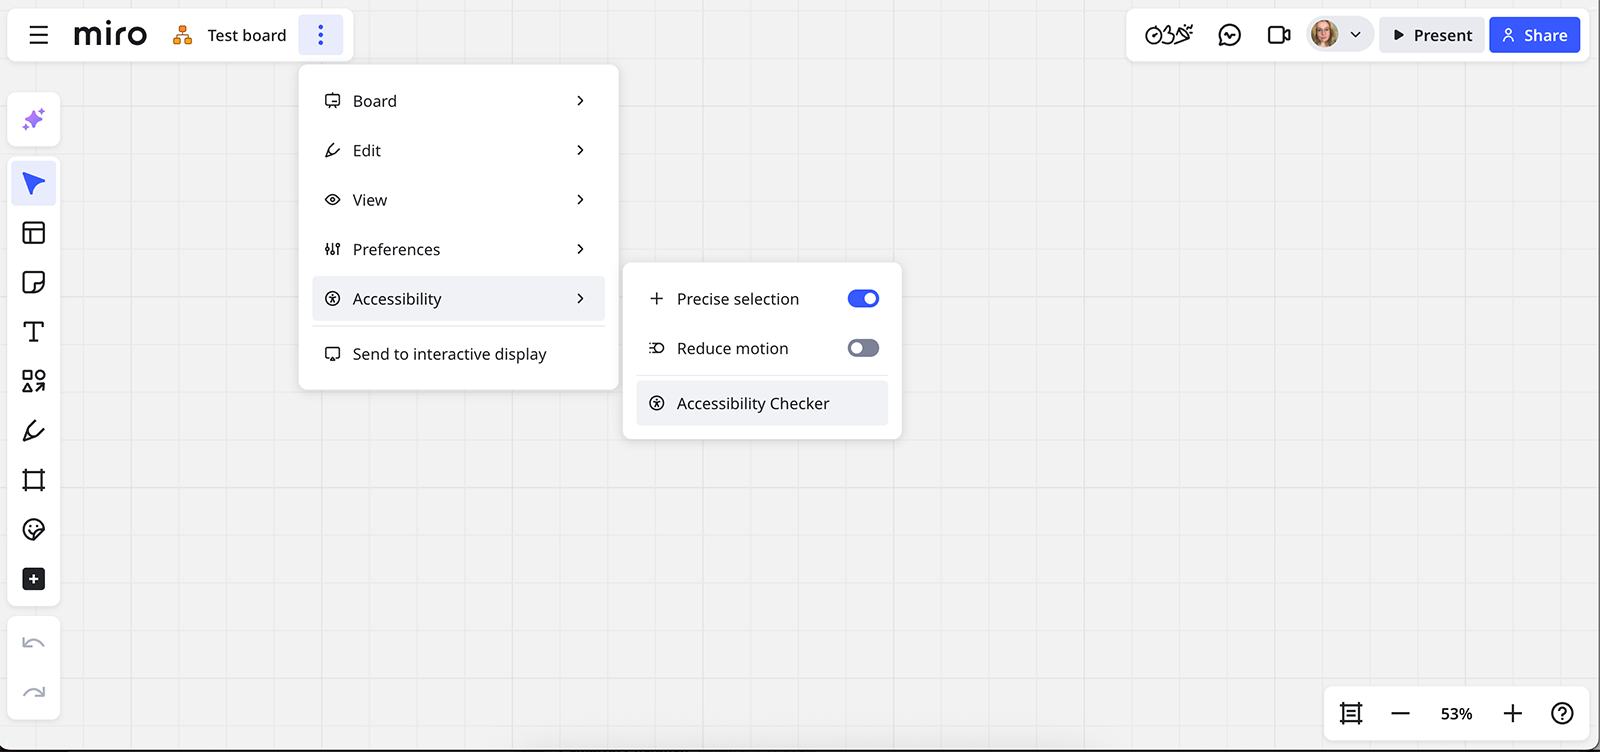Open the Shapes tool

tap(33, 380)
